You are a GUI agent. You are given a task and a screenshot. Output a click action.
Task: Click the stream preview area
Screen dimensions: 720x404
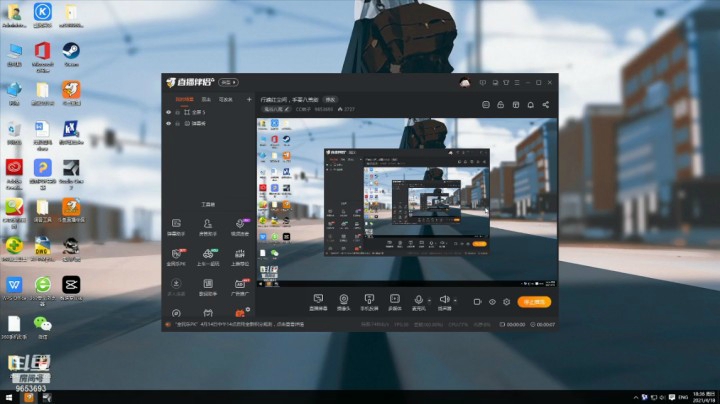pyautogui.click(x=407, y=202)
